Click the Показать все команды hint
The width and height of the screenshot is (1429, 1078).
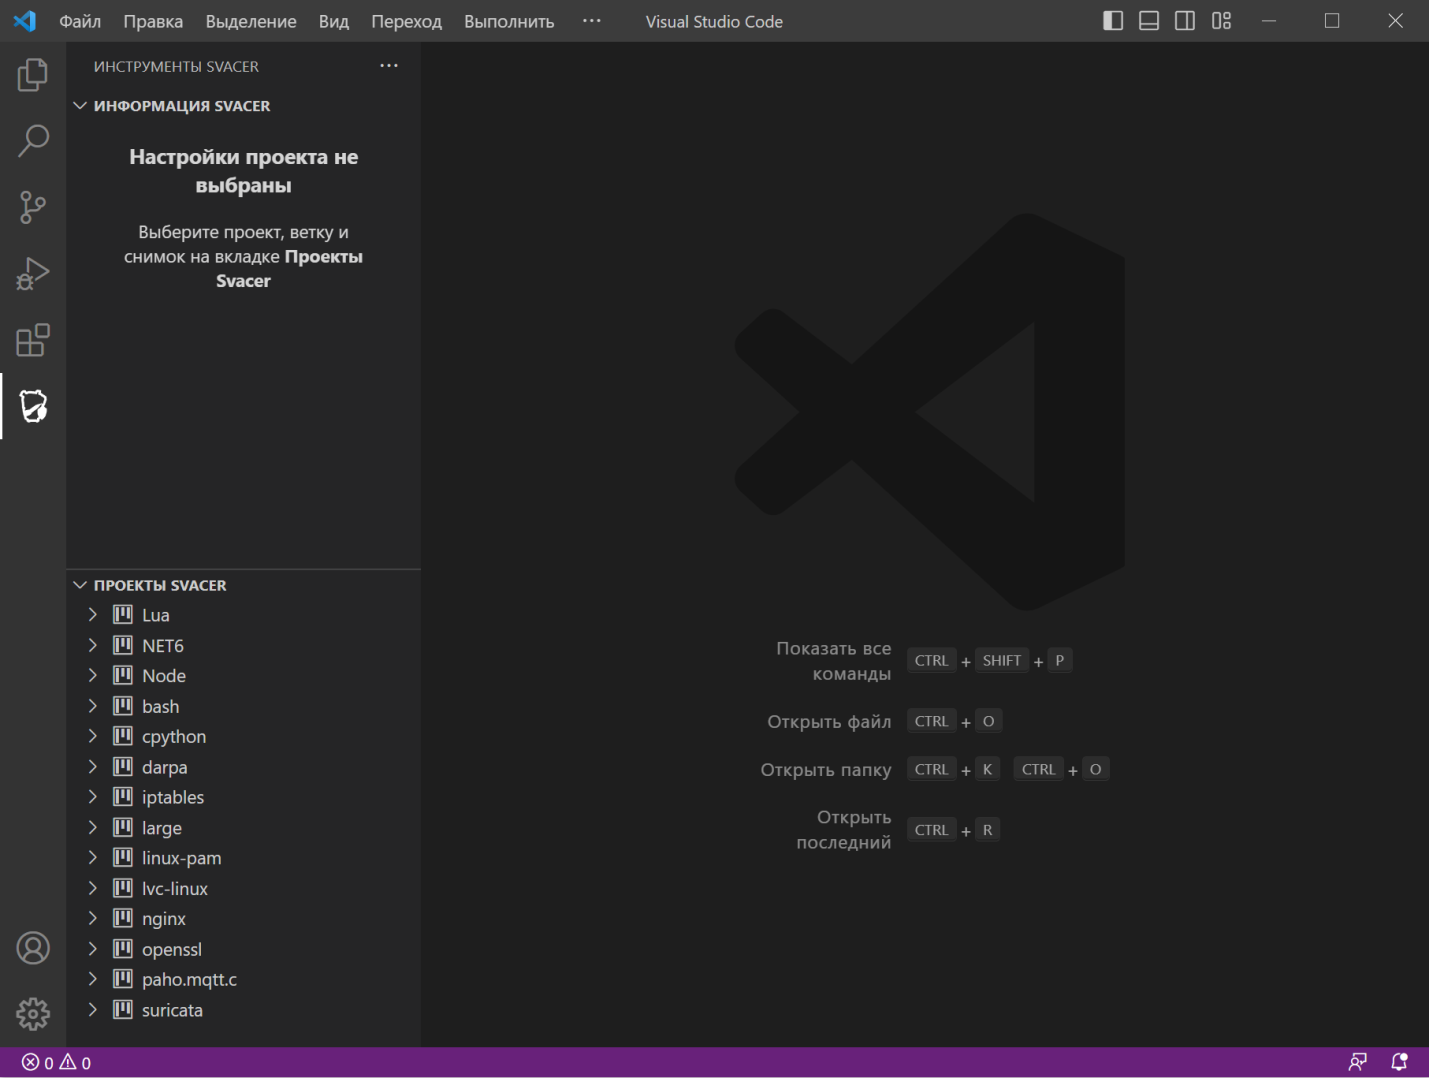tap(833, 661)
